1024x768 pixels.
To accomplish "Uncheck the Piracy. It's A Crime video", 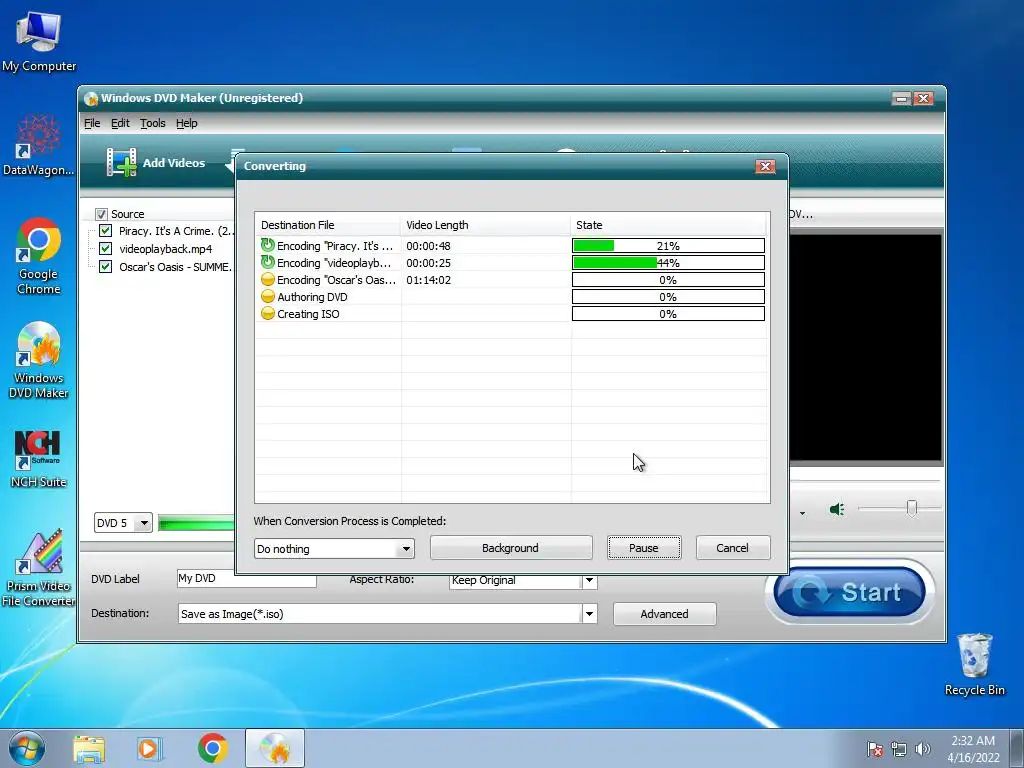I will click(105, 231).
